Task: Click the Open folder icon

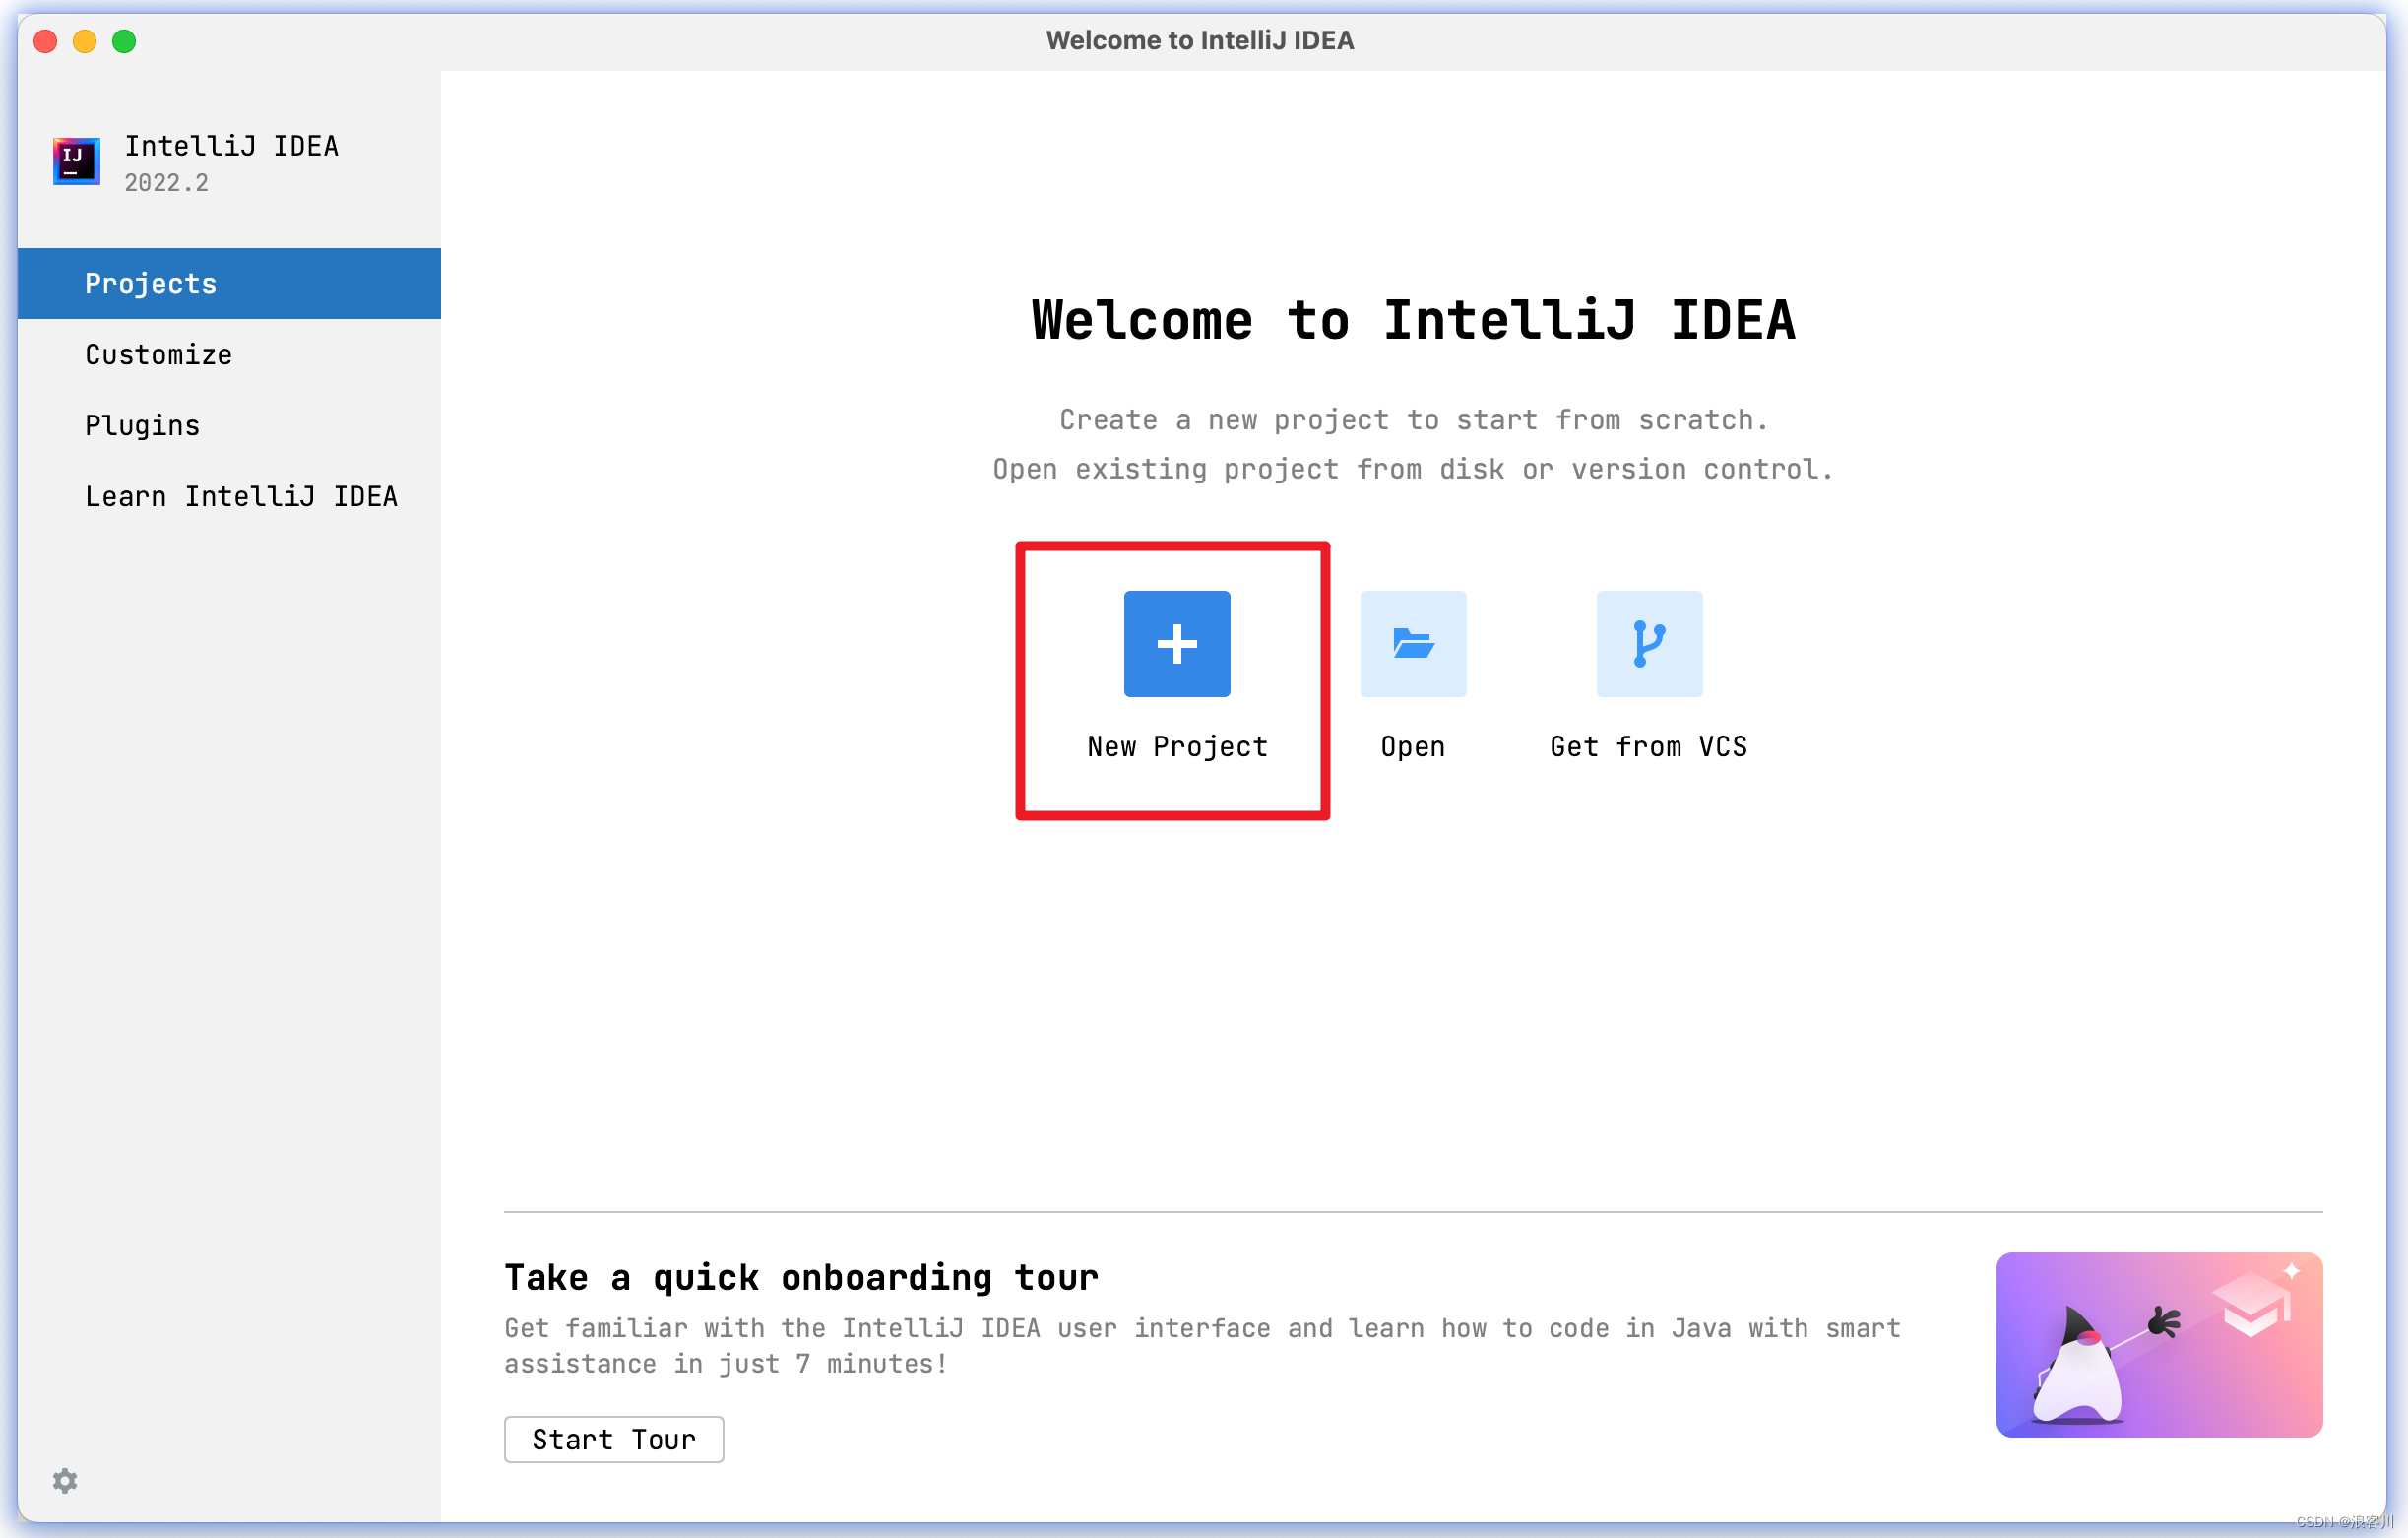Action: click(1413, 643)
